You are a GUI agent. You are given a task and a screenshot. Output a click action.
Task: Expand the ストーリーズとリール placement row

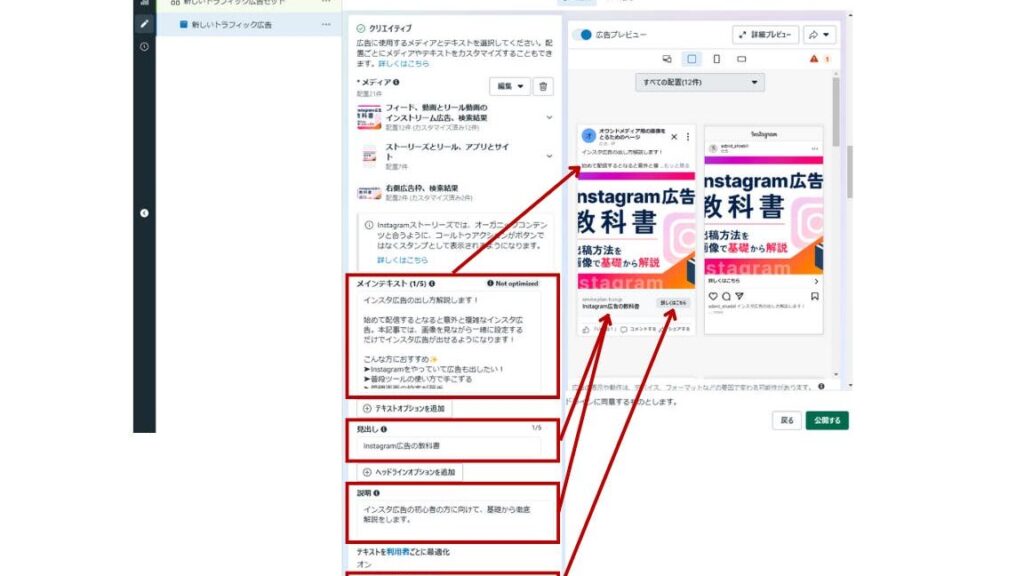(549, 156)
